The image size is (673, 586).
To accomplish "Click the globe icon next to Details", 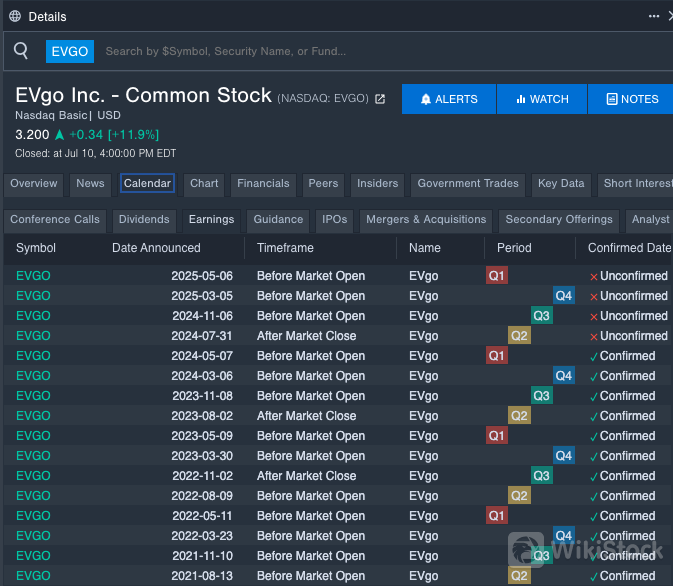I will click(14, 16).
